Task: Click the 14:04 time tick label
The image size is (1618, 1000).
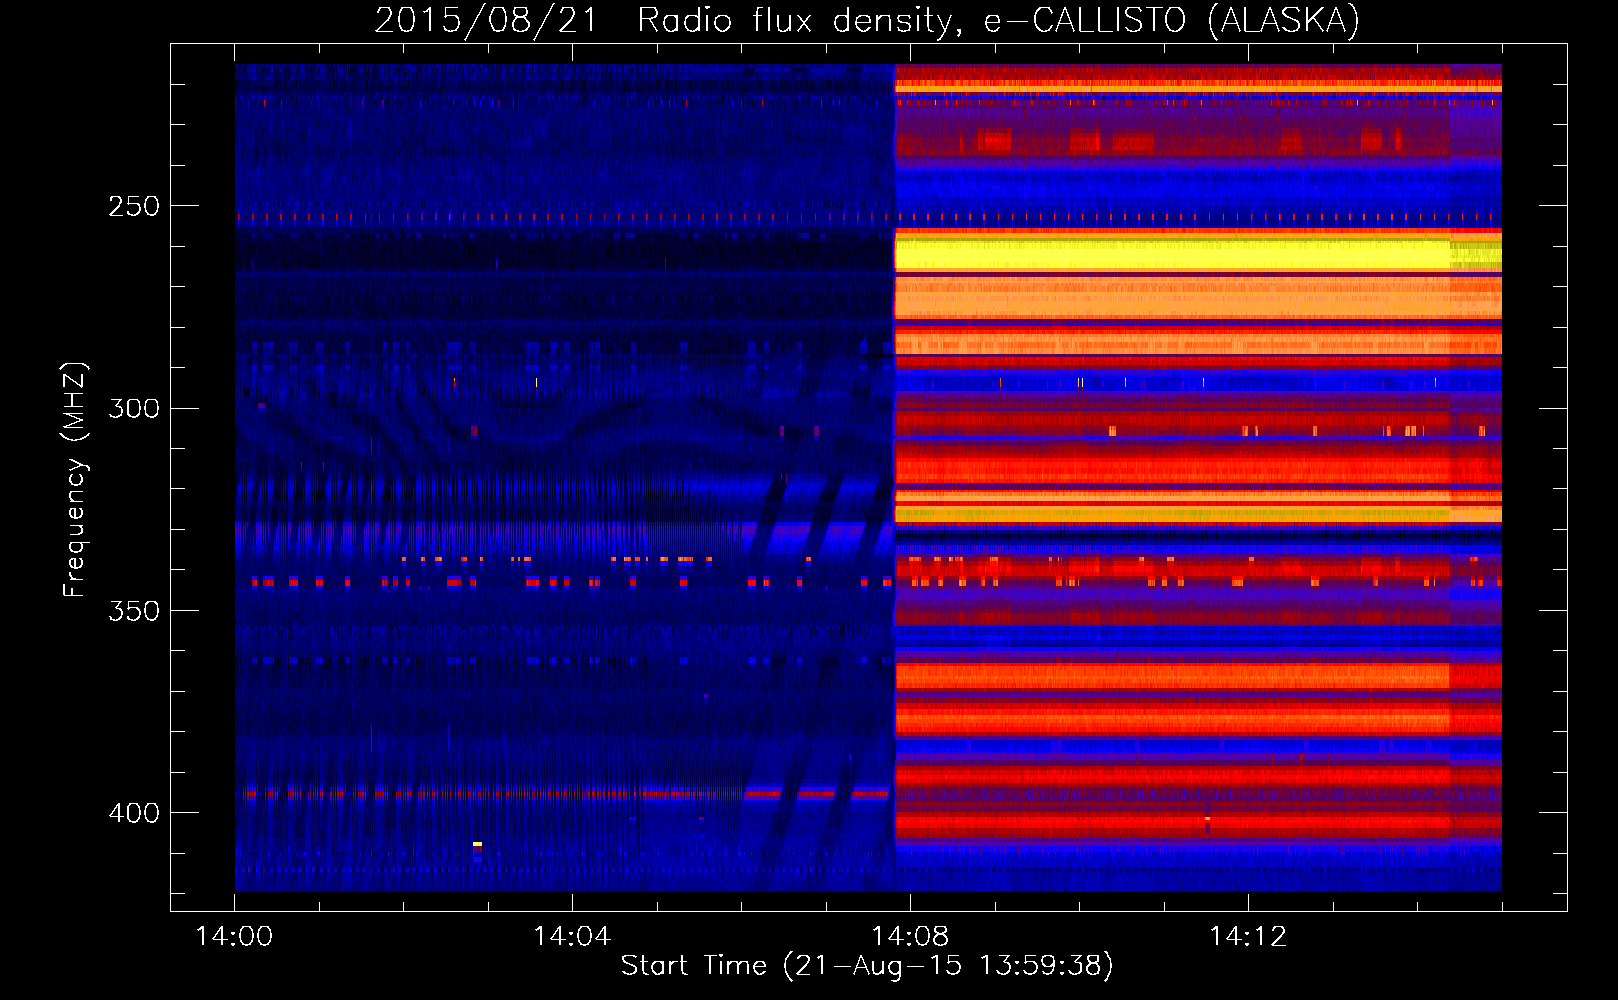Action: tap(572, 937)
